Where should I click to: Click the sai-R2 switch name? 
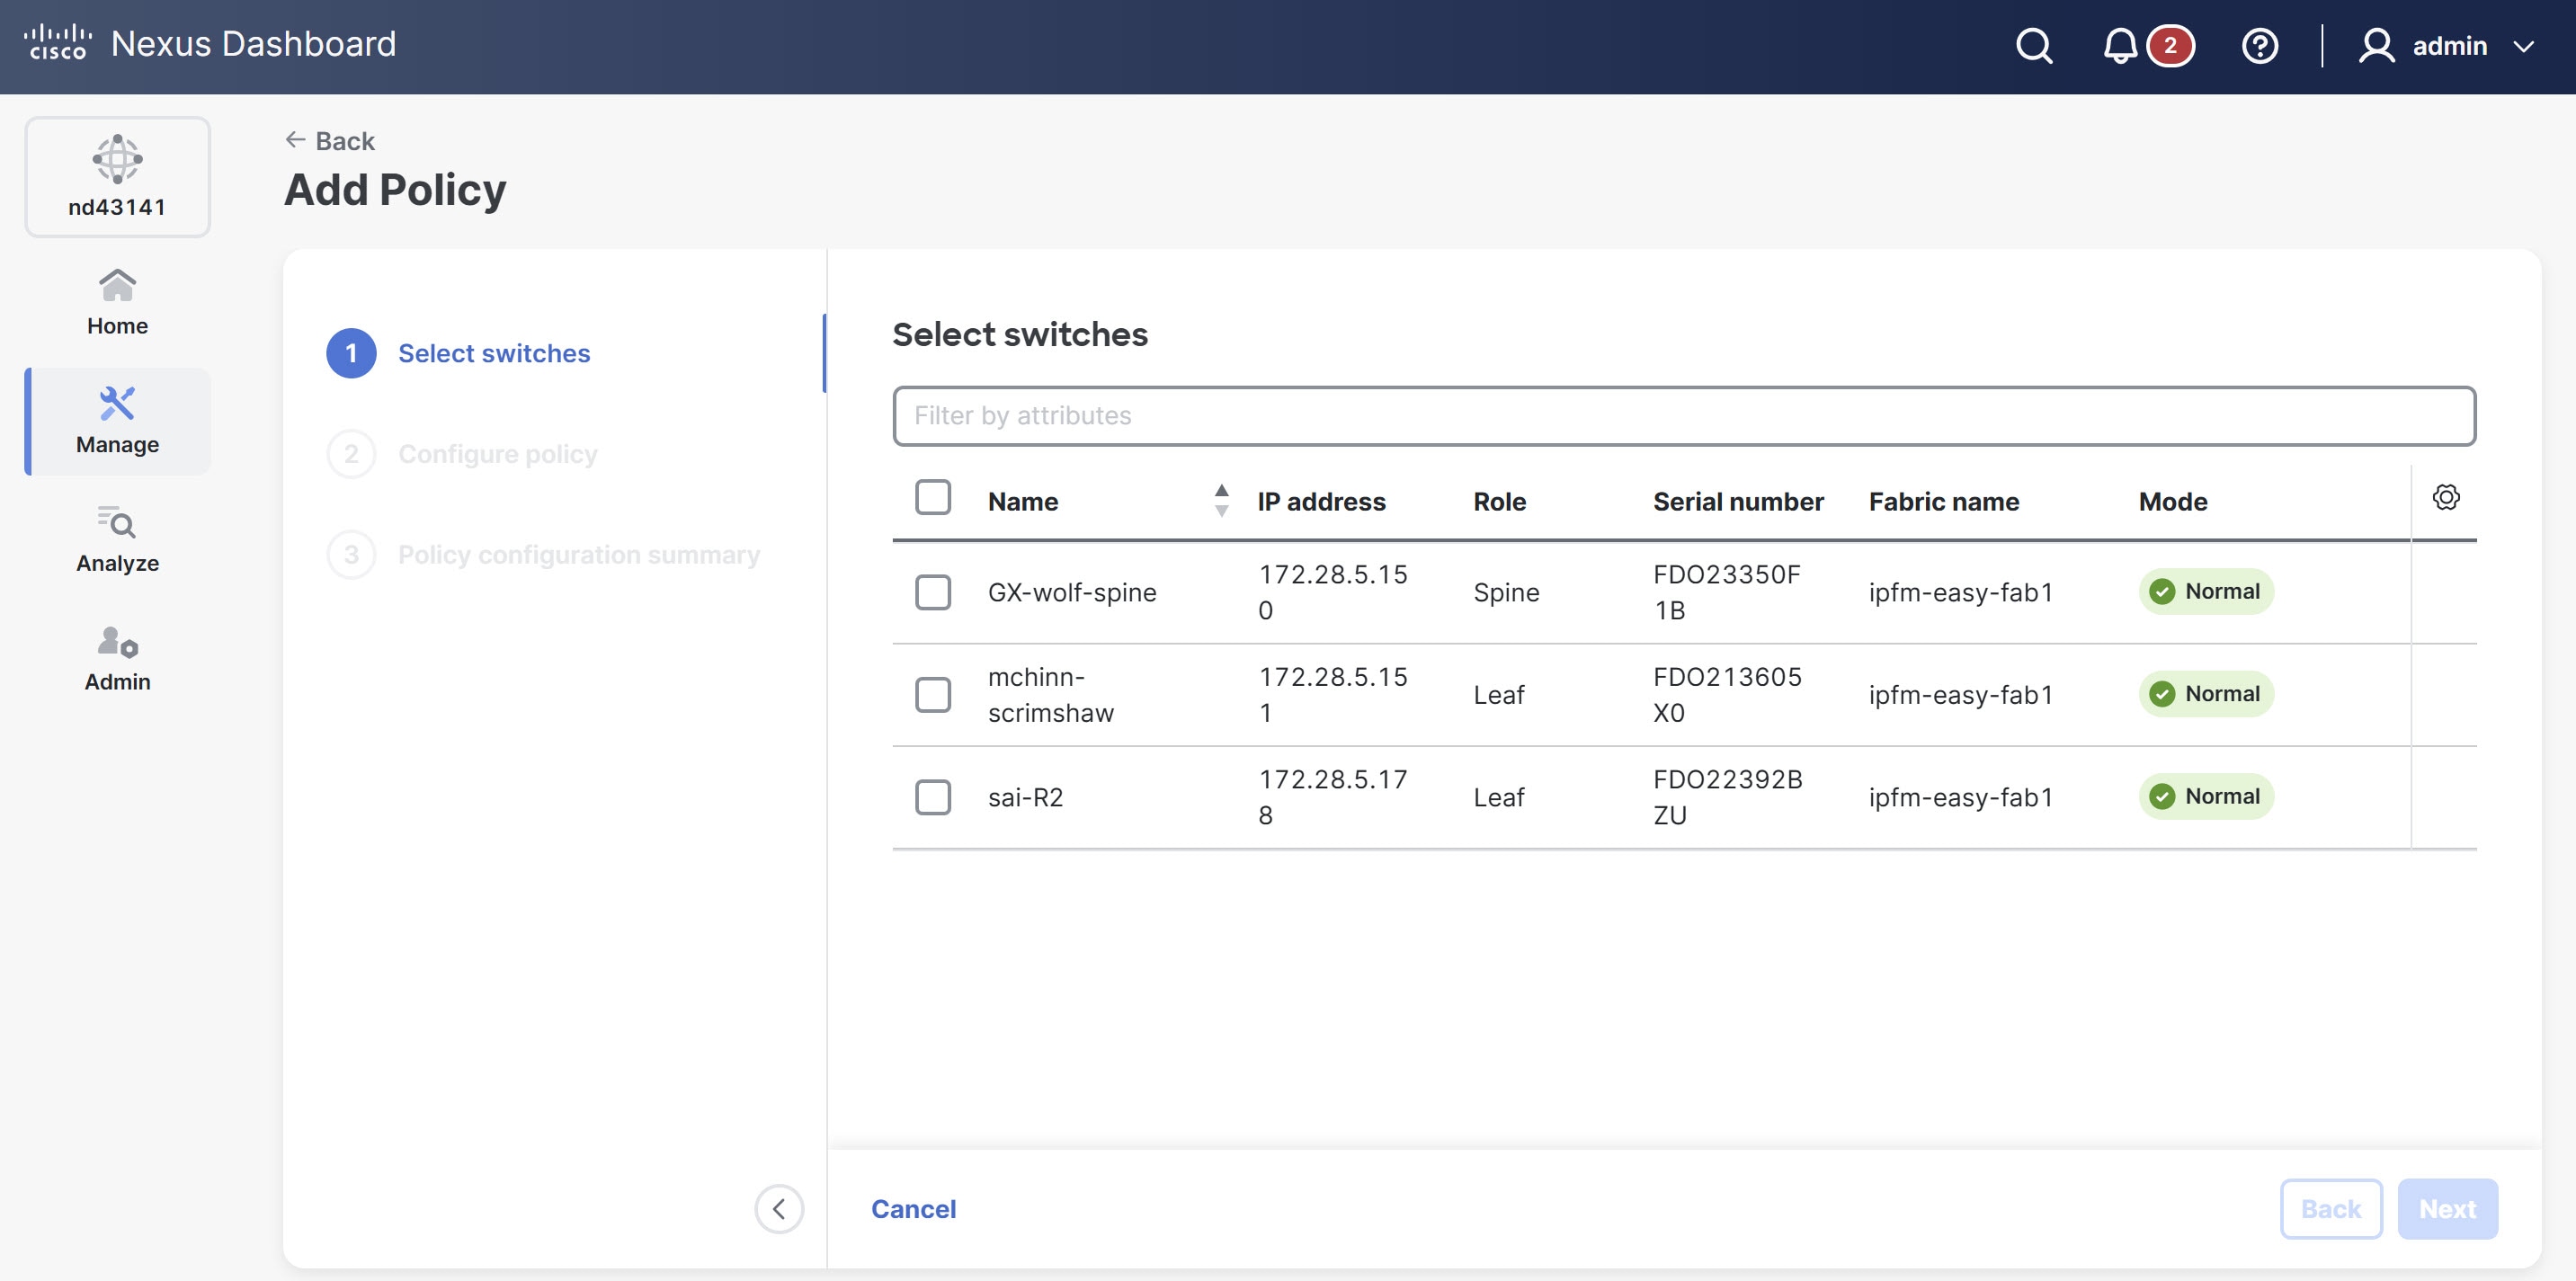[1025, 797]
